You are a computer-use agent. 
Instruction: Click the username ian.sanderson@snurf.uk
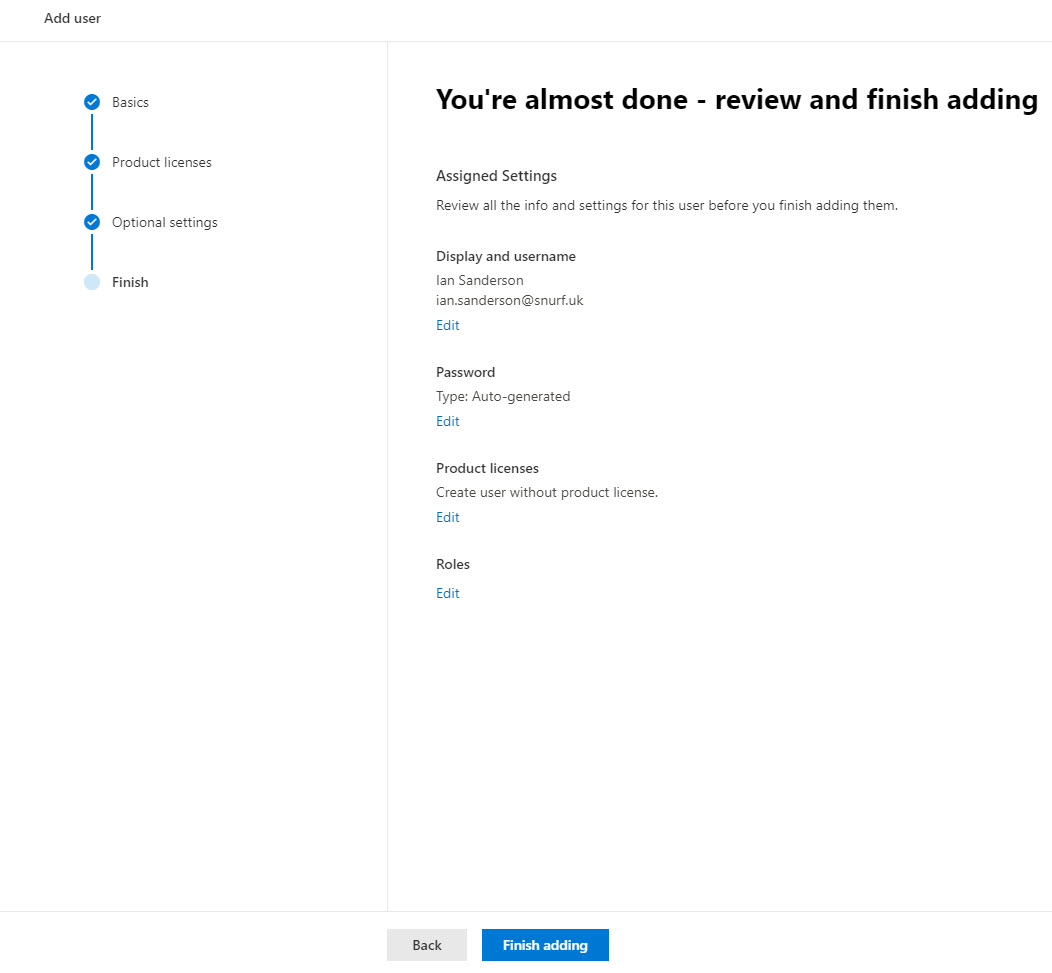point(510,300)
